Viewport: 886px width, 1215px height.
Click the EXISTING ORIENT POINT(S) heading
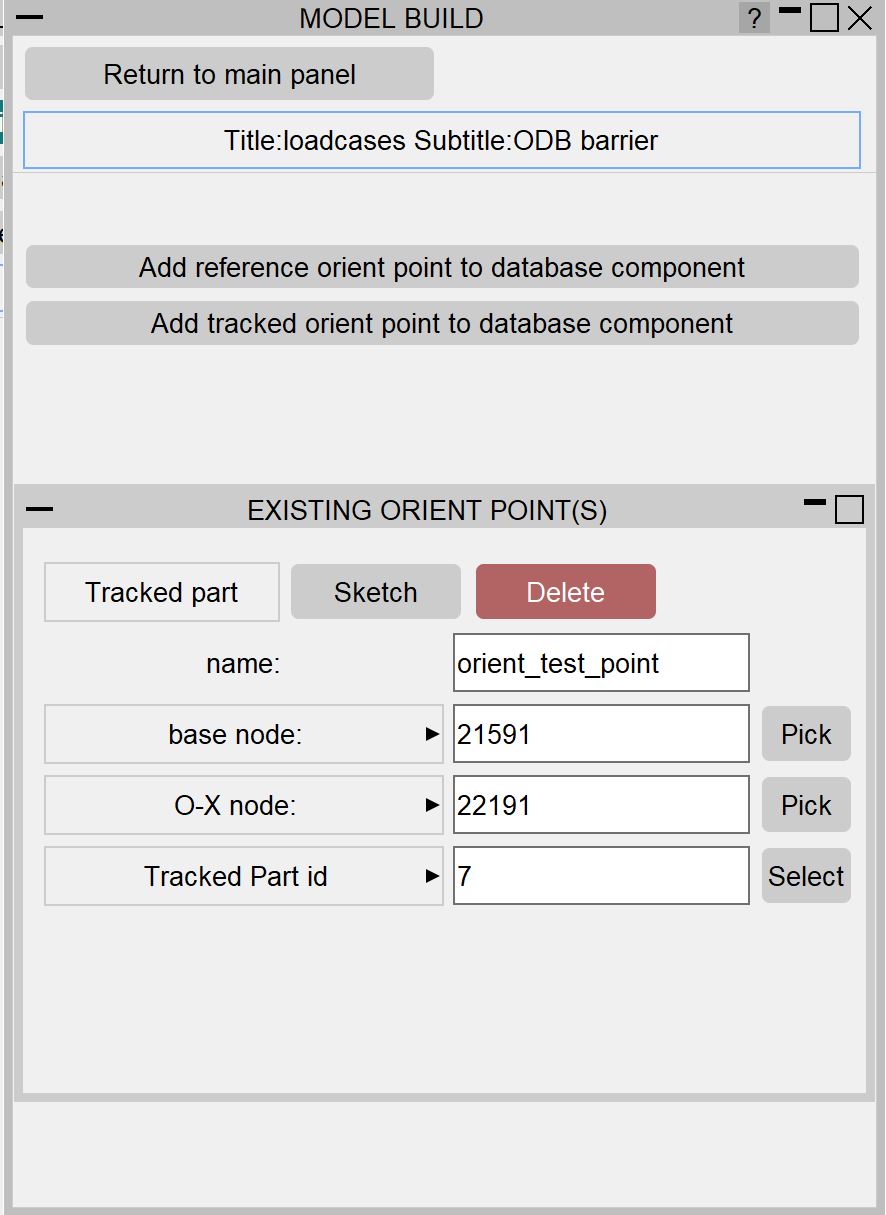click(x=427, y=510)
